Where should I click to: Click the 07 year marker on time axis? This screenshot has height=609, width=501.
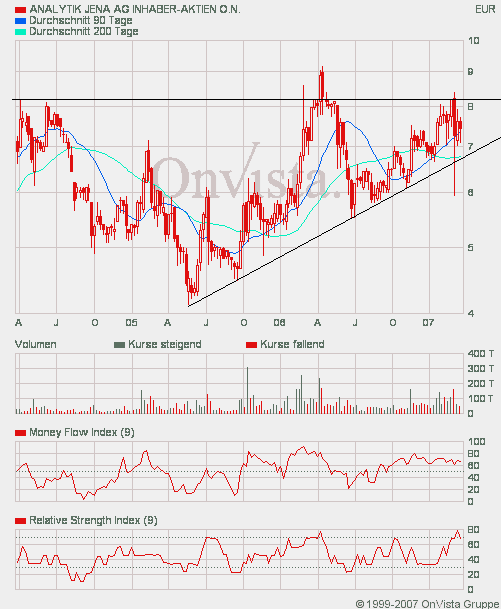pos(428,323)
